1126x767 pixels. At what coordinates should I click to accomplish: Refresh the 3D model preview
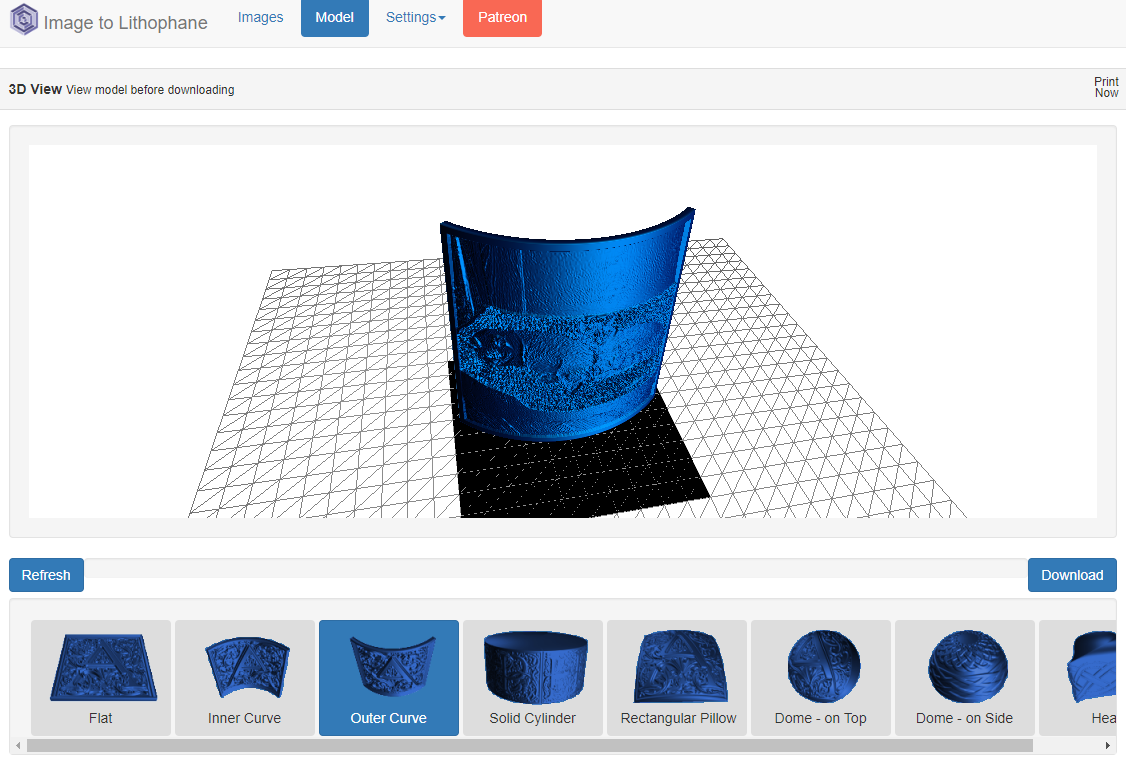tap(46, 575)
